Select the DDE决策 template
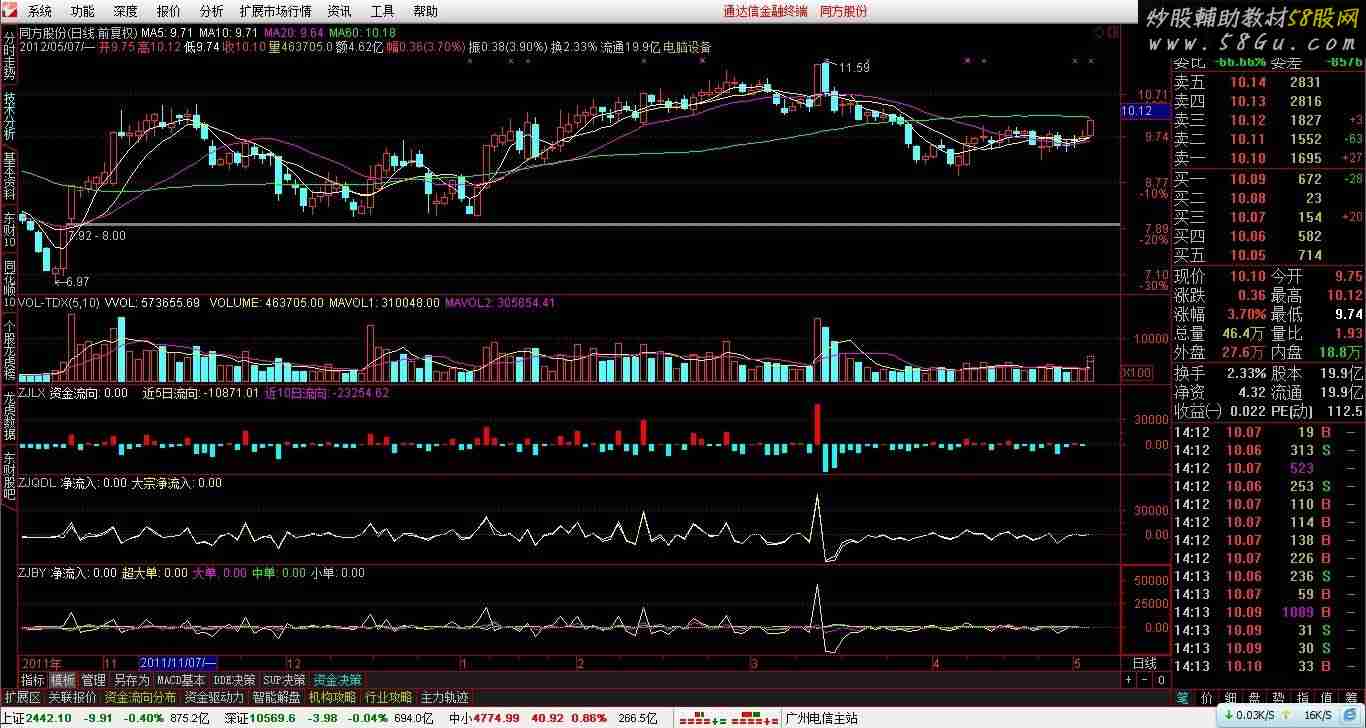 (234, 680)
